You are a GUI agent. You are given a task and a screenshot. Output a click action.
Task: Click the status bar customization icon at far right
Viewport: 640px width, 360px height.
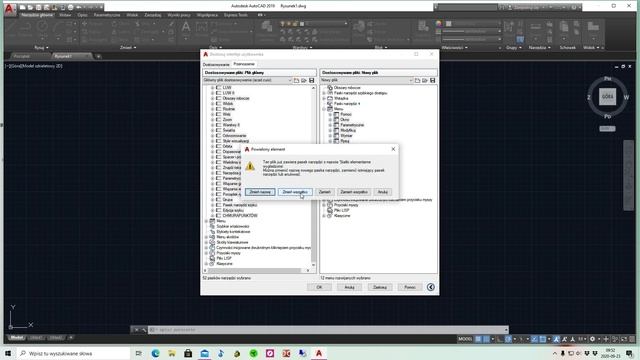[632, 339]
